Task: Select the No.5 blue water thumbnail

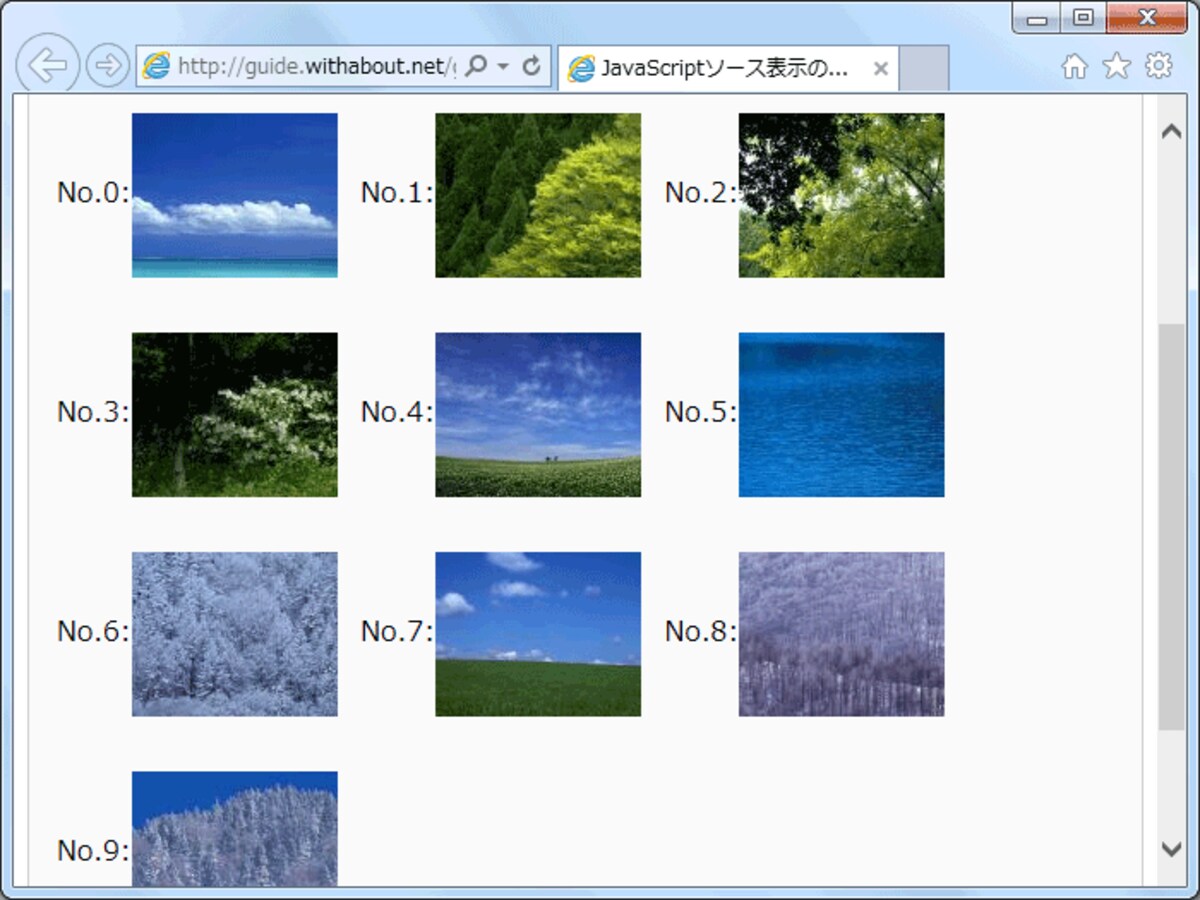Action: [841, 414]
